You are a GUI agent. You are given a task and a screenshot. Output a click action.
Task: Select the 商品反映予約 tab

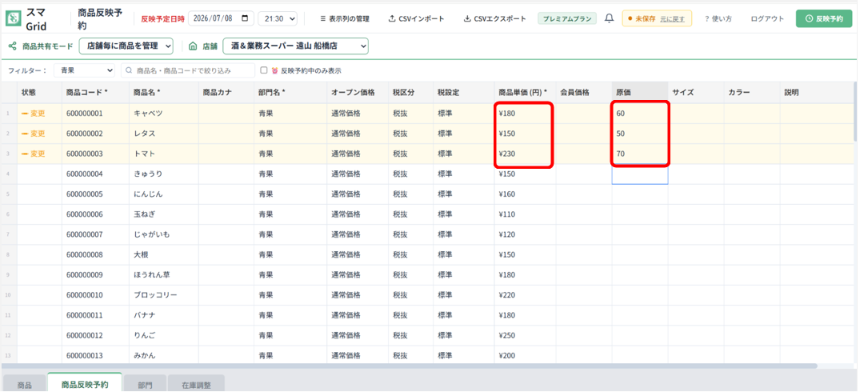click(x=85, y=384)
